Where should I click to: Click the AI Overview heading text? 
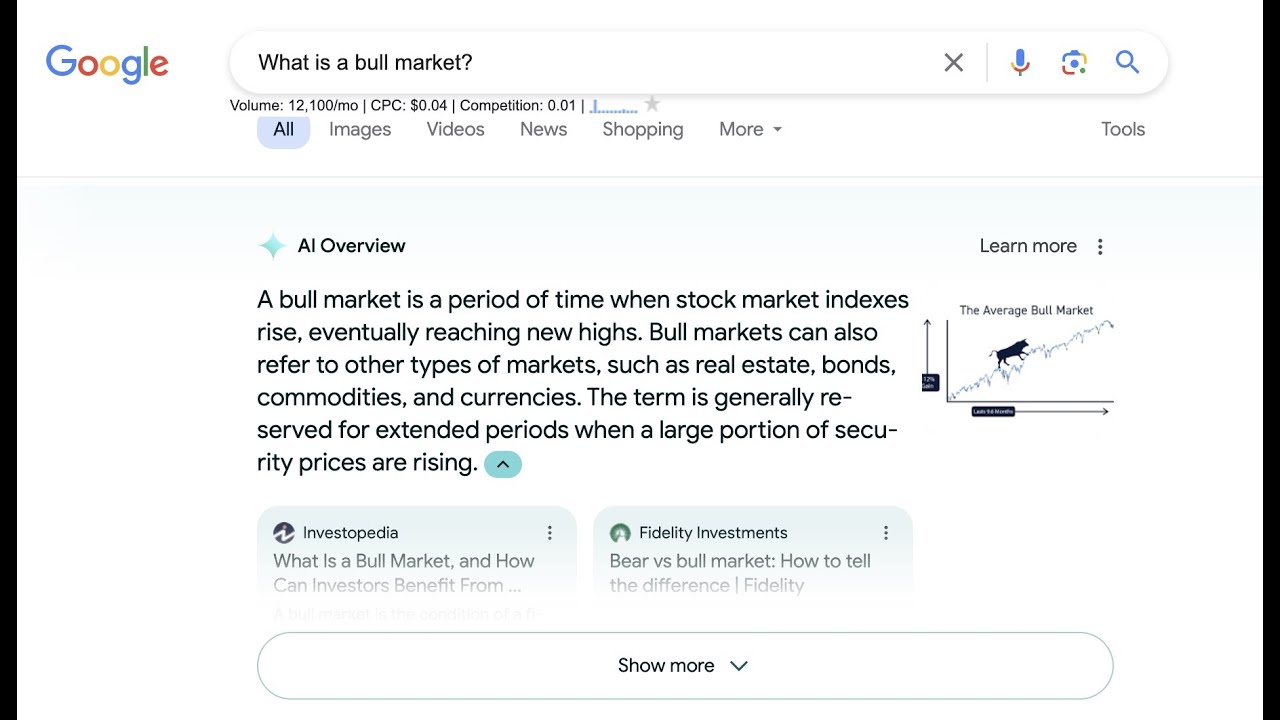click(x=351, y=246)
